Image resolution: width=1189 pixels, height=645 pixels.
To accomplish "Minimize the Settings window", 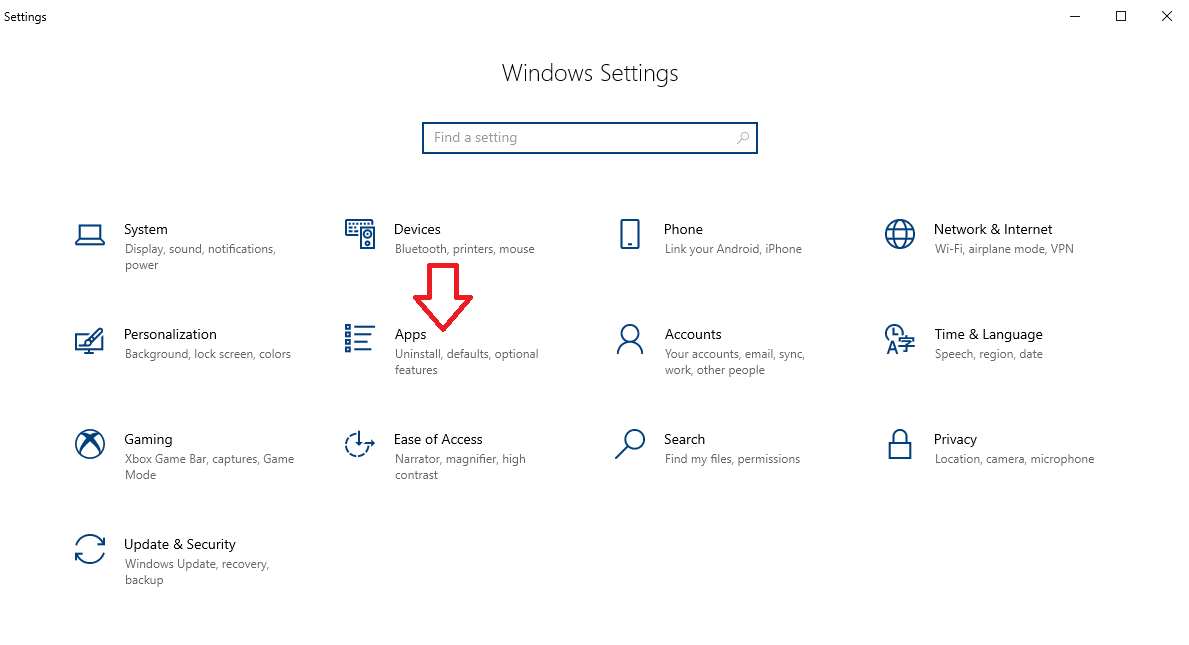I will [x=1074, y=16].
